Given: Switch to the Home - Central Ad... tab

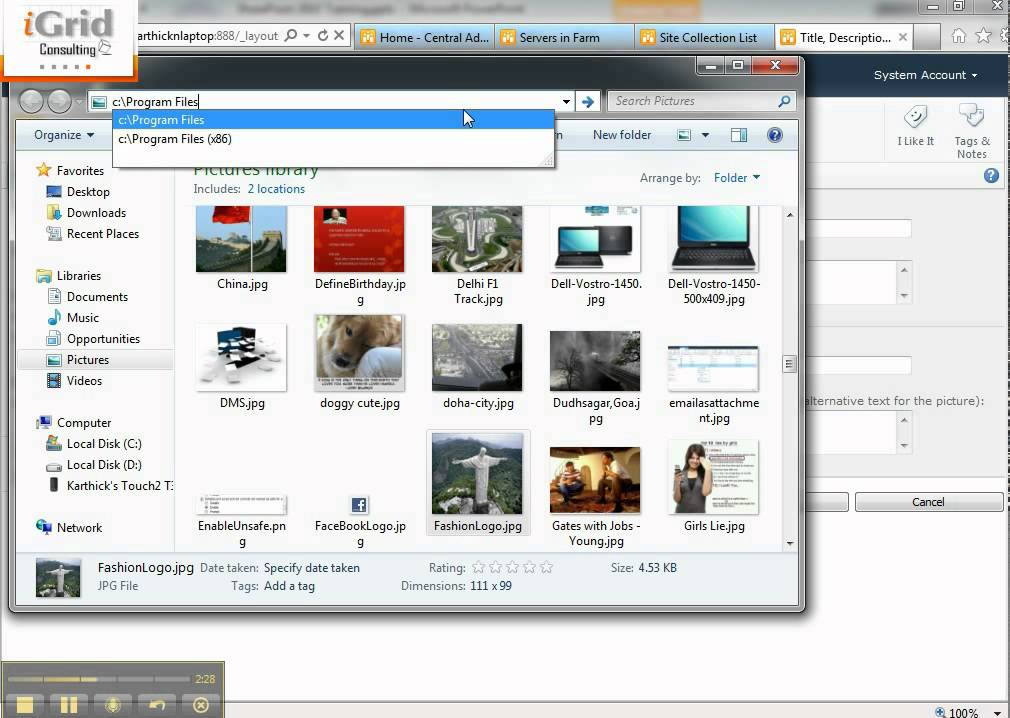Looking at the screenshot, I should coord(424,37).
